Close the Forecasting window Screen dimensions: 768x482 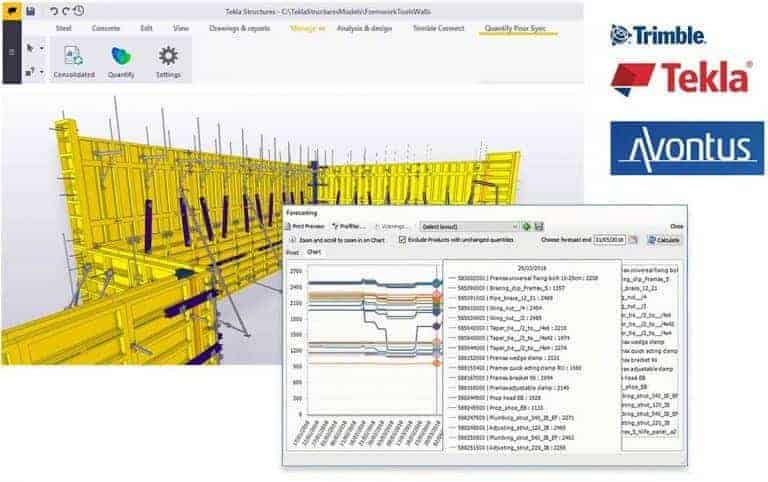pos(676,226)
